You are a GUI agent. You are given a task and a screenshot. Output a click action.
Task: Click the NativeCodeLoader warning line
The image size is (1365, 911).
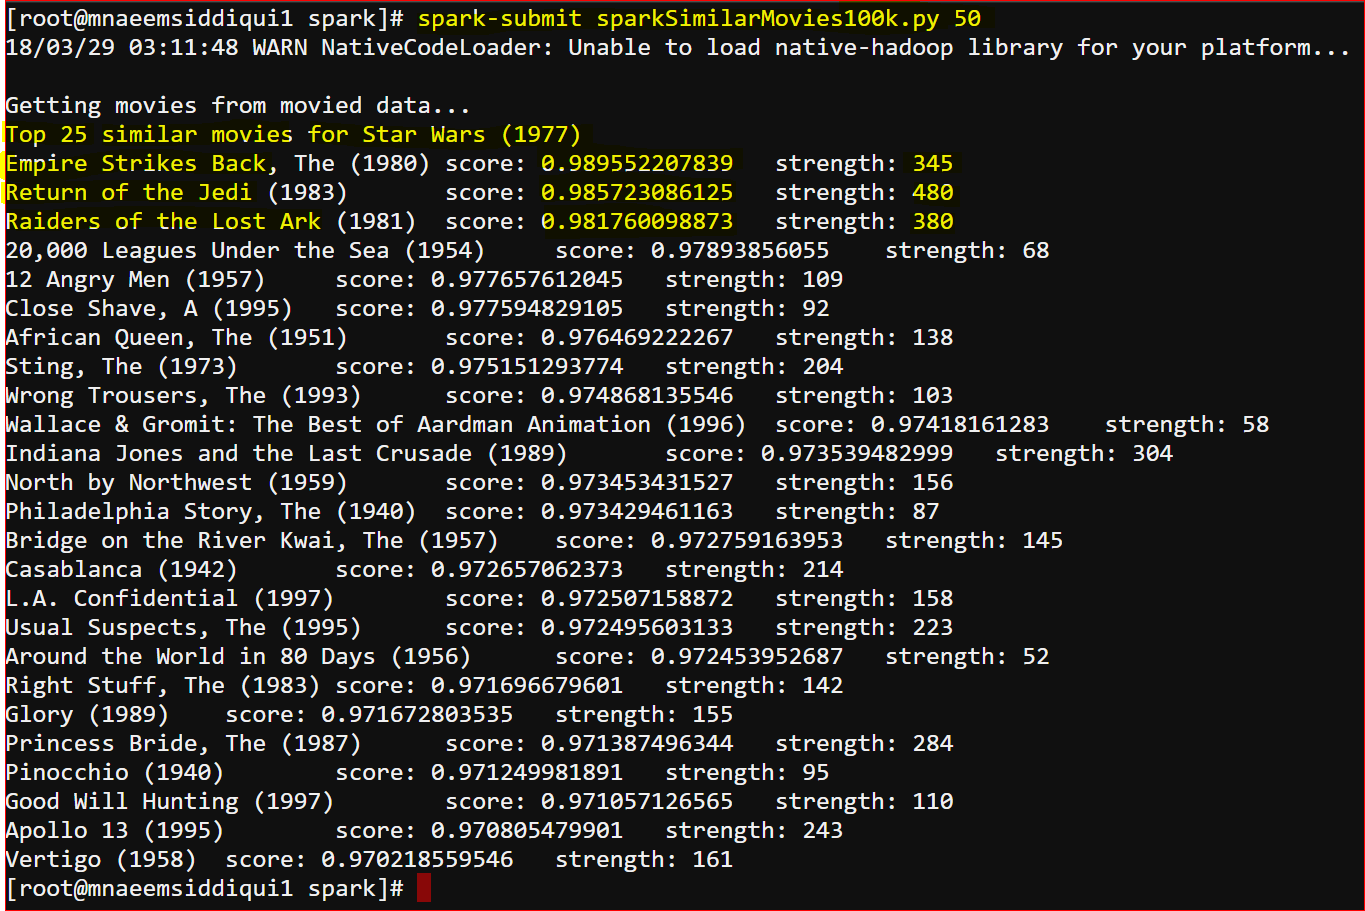(x=678, y=47)
